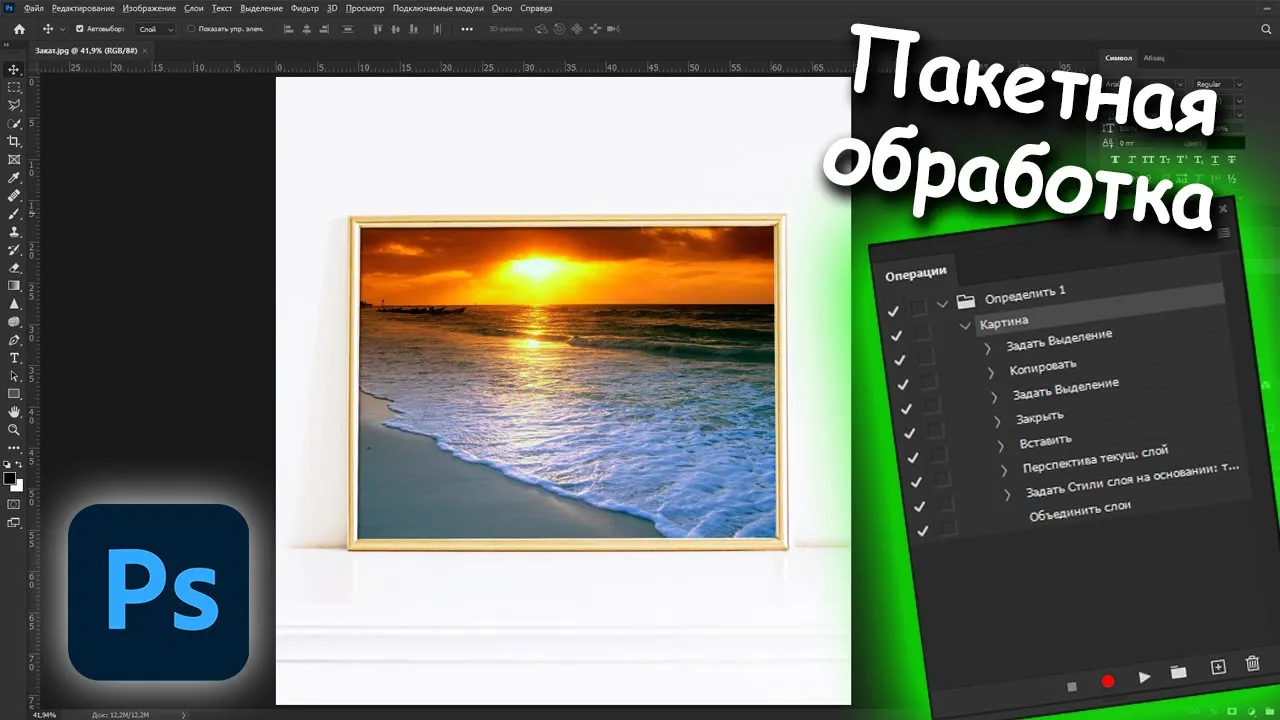
Task: Click the foreground color swatch
Action: (x=10, y=479)
